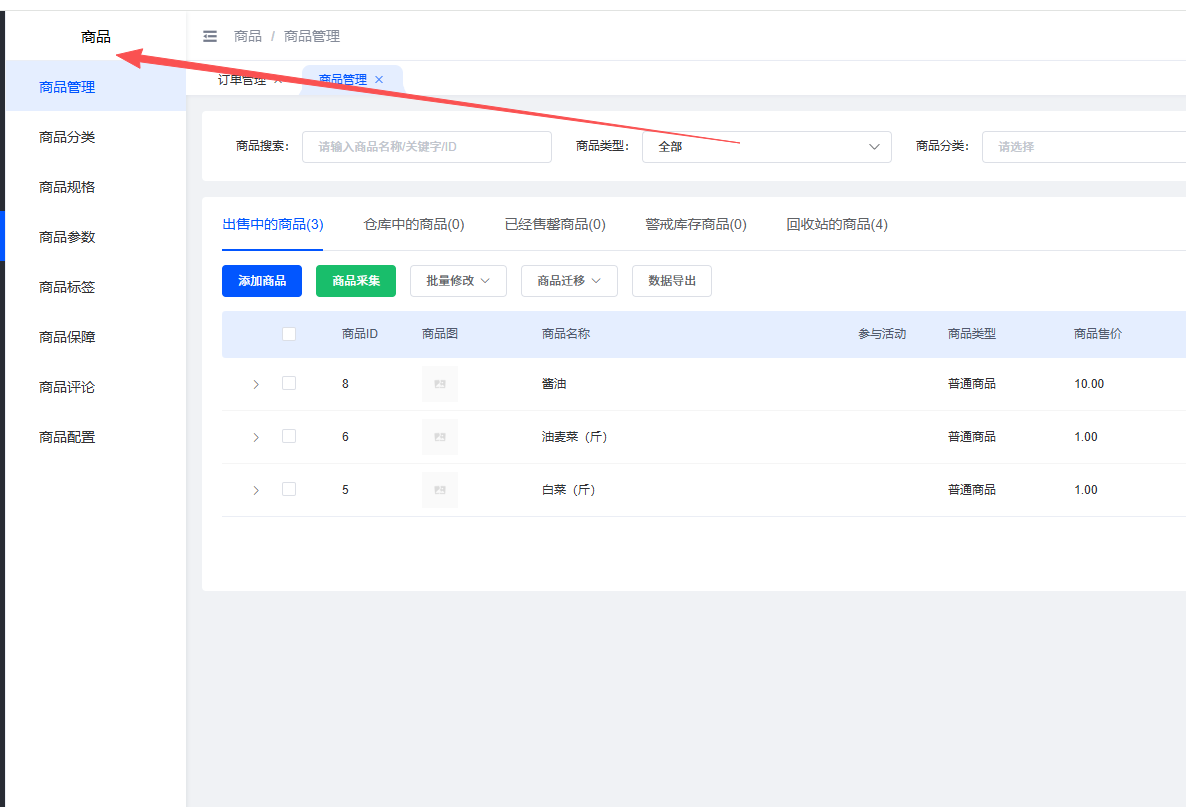This screenshot has width=1186, height=807.
Task: Switch to 仓库中的商品 tab
Action: (414, 224)
